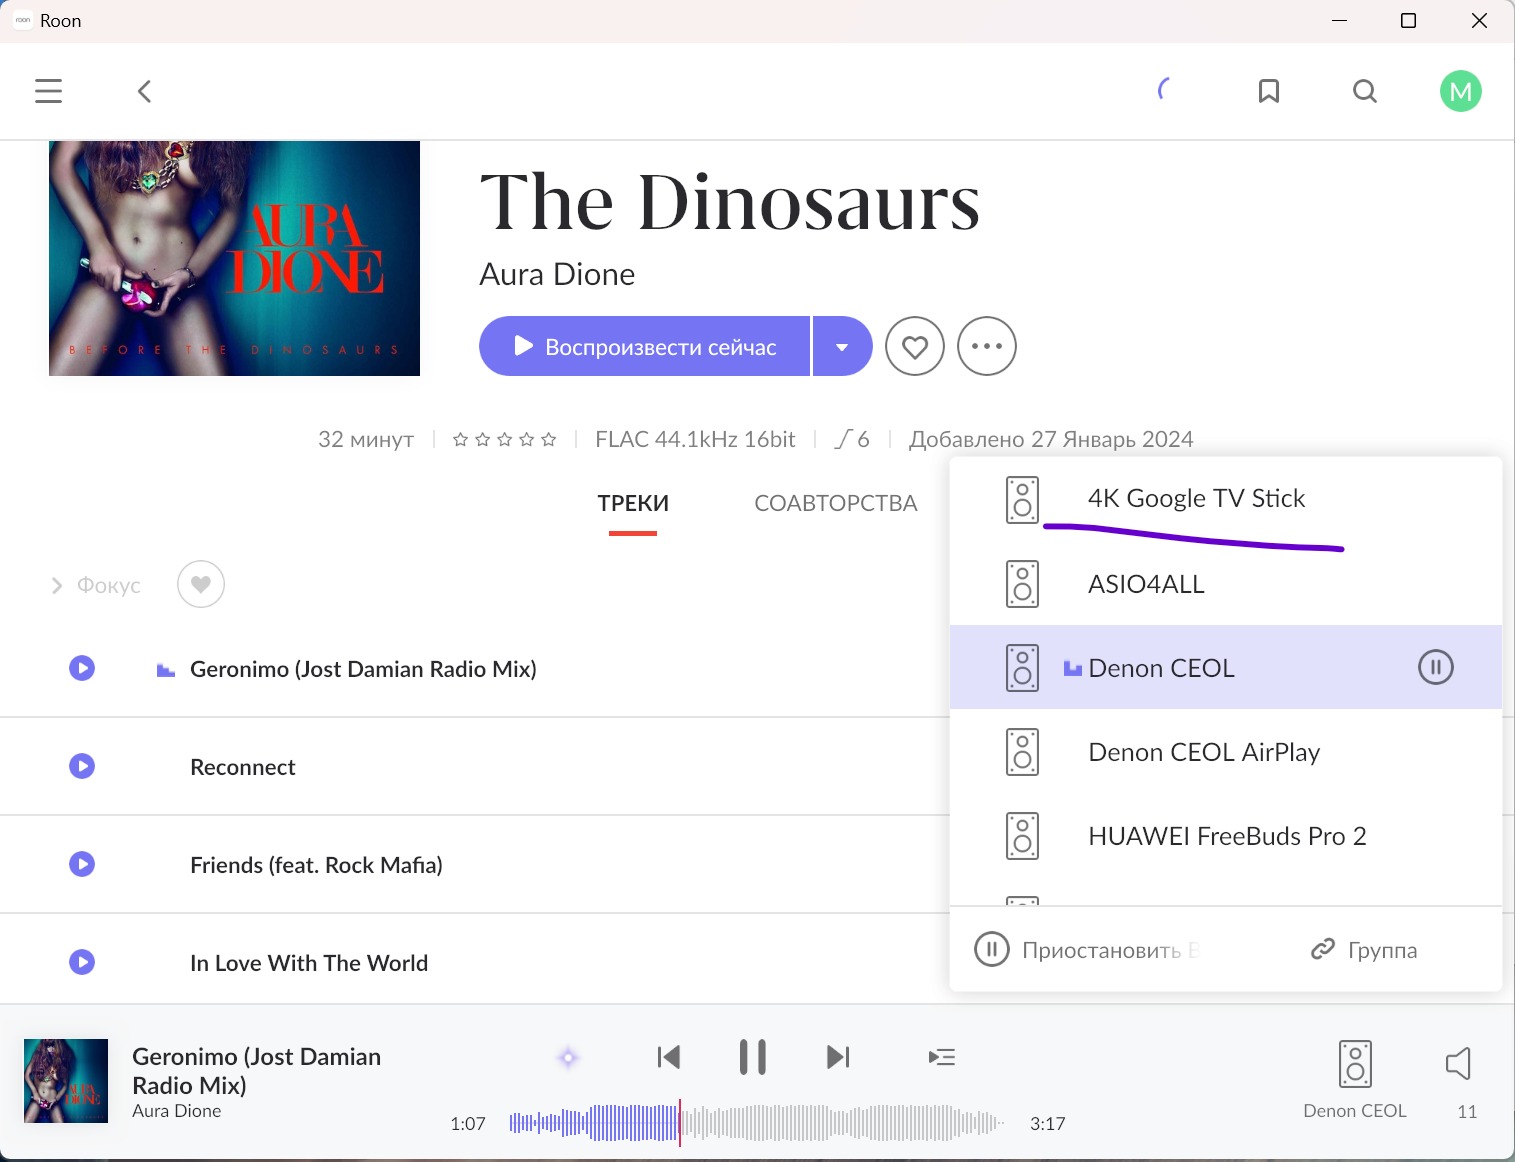
Task: Open the bookmarks icon in header
Action: tap(1268, 92)
